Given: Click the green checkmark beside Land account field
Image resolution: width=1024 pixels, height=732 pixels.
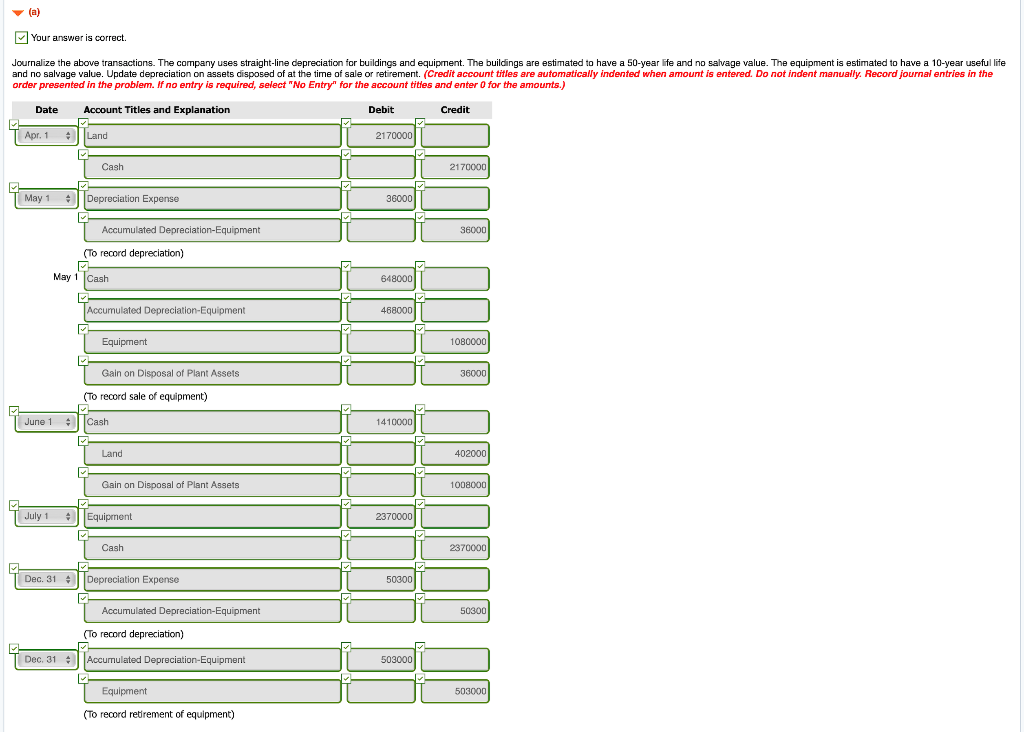Looking at the screenshot, I should click(82, 122).
